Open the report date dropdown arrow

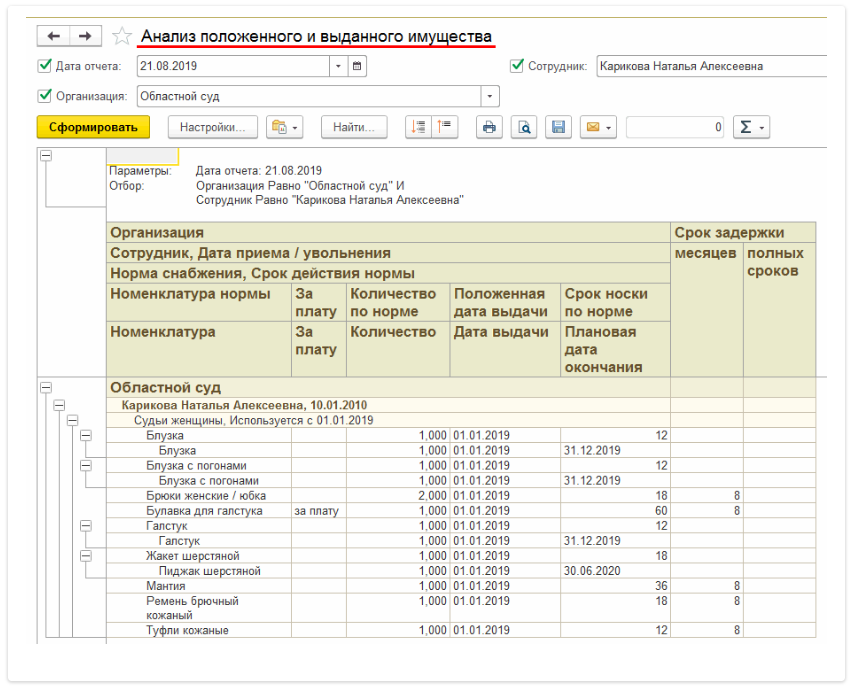click(338, 66)
